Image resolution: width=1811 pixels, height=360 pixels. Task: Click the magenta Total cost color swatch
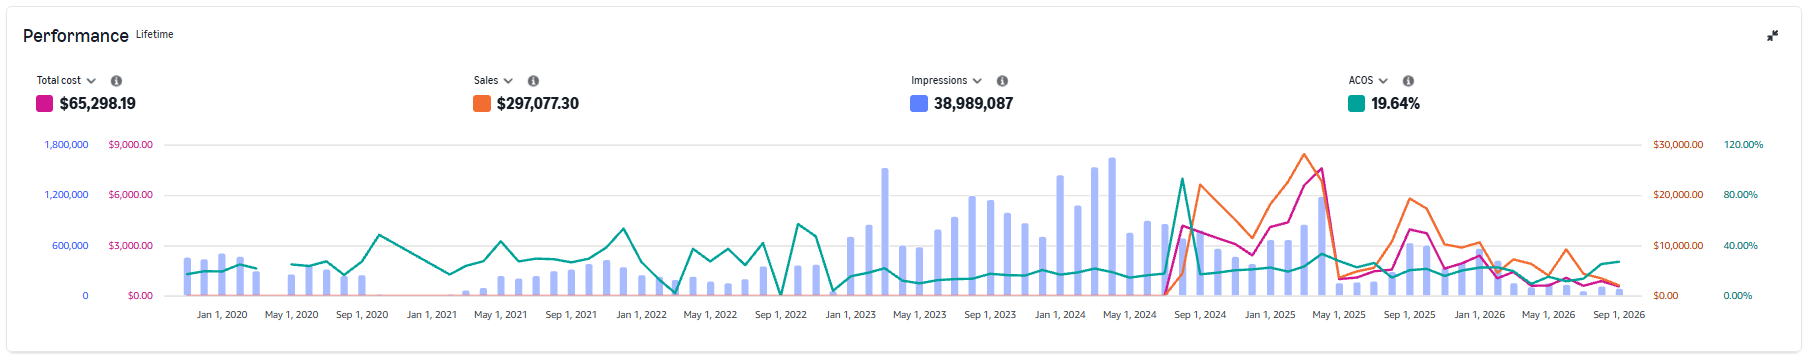[x=44, y=103]
